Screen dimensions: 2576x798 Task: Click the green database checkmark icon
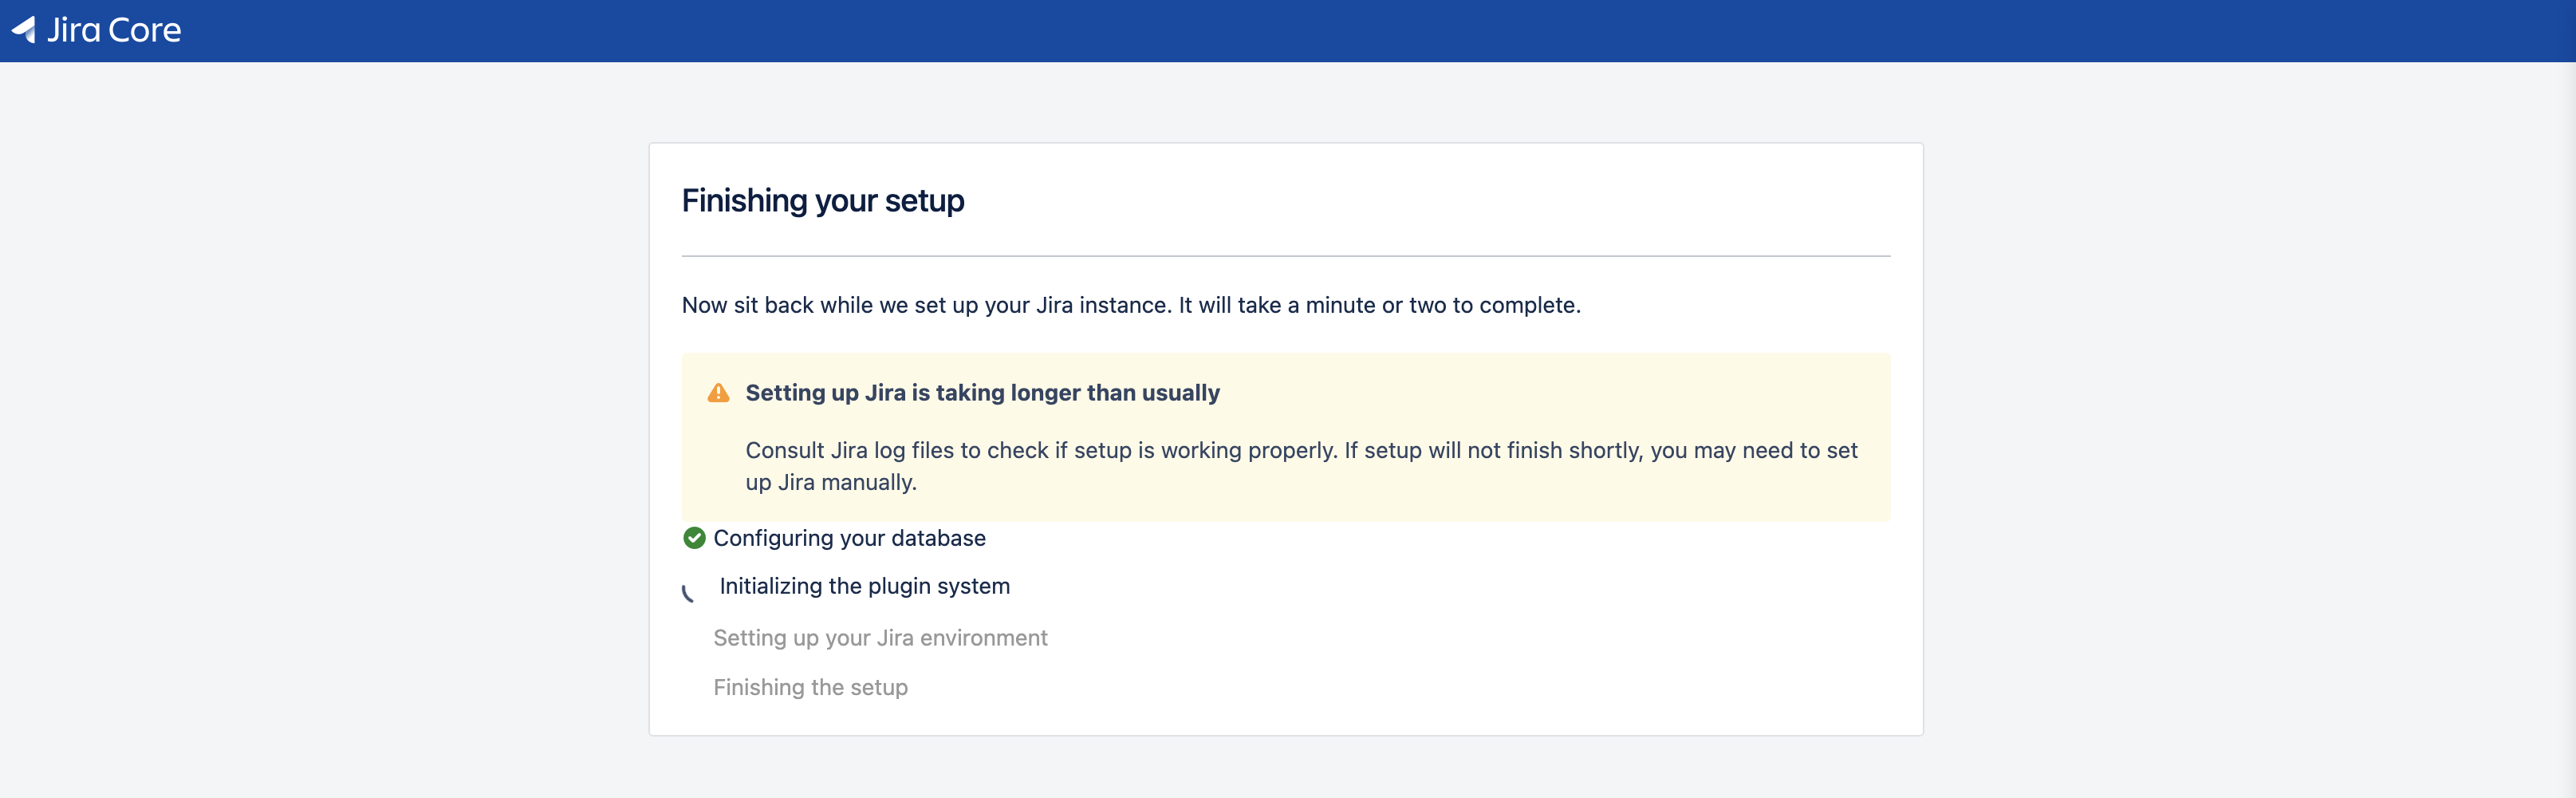(x=694, y=538)
